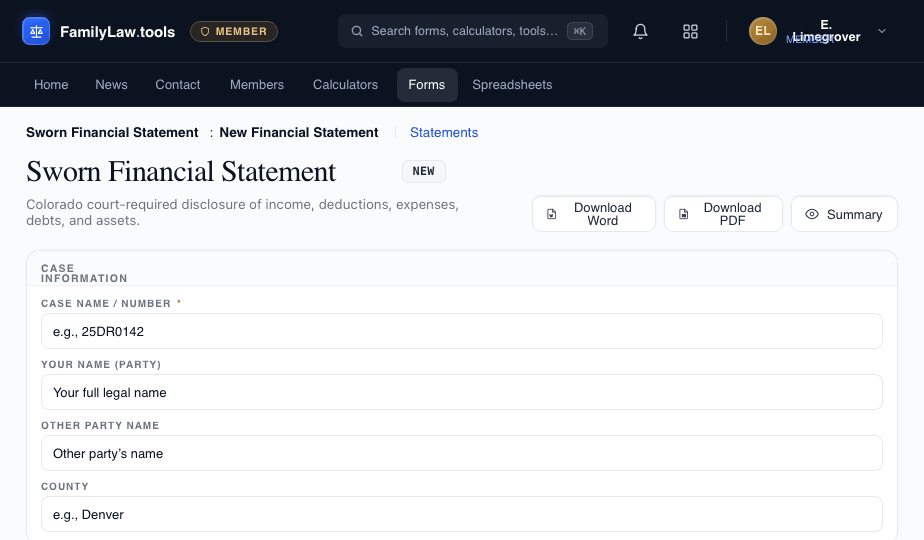Click the County input field
This screenshot has height=540, width=924.
click(x=461, y=515)
